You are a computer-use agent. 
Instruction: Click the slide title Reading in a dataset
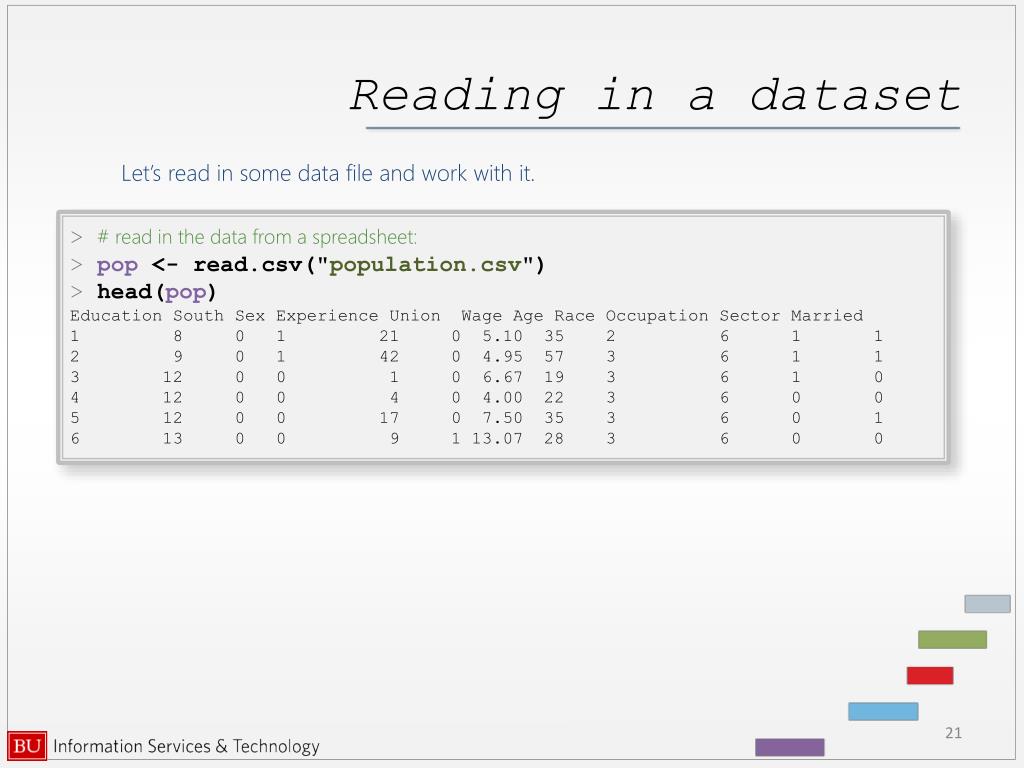655,96
